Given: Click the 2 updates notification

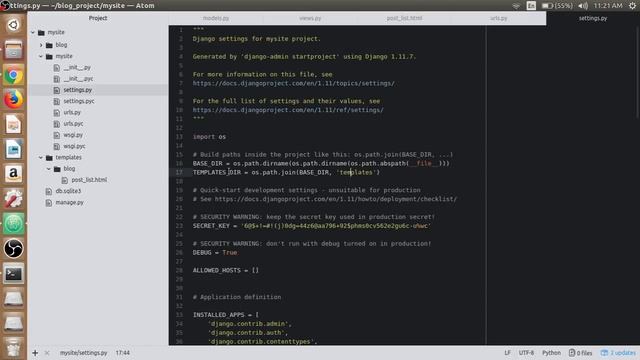Looking at the screenshot, I should [618, 353].
